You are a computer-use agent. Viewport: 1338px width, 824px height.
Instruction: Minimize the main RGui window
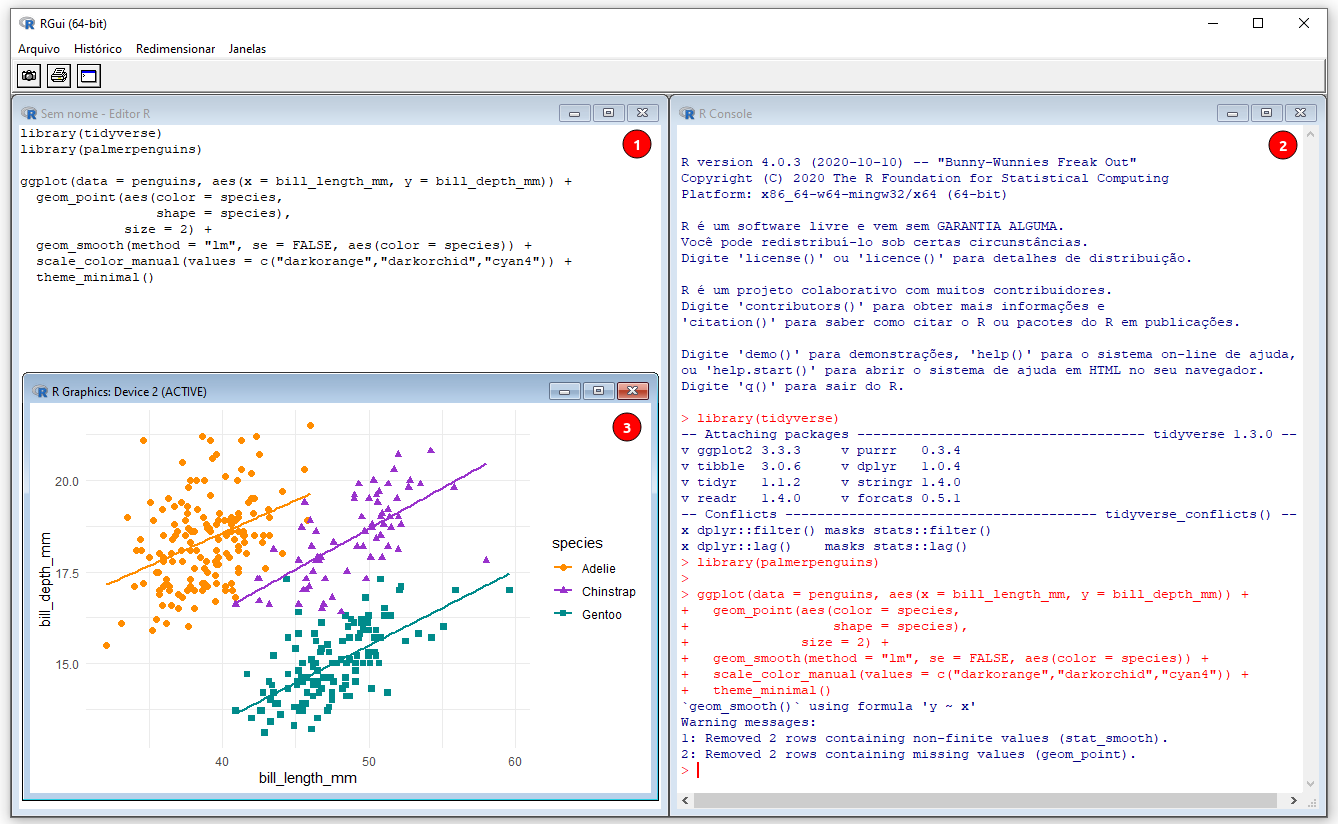tap(1213, 23)
